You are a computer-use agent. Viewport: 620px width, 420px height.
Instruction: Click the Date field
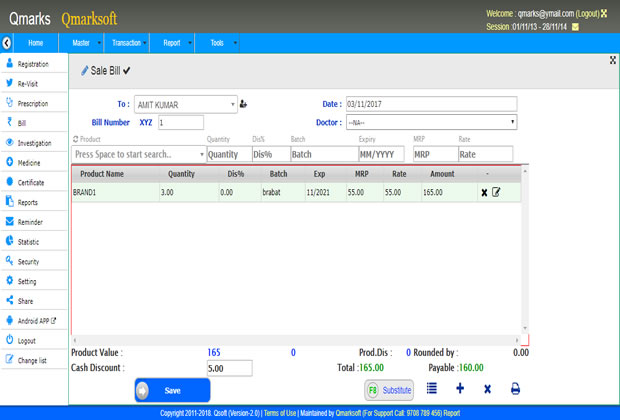[431, 104]
